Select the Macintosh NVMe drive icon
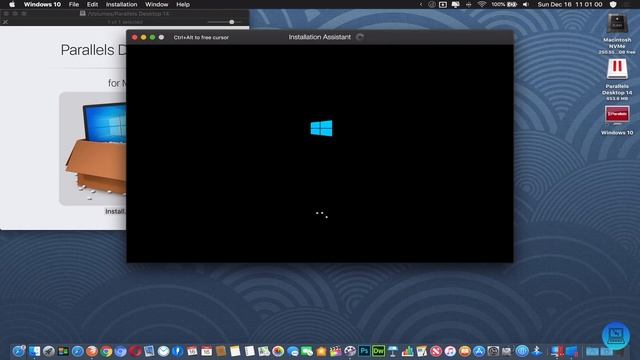This screenshot has height=360, width=640. pyautogui.click(x=617, y=24)
